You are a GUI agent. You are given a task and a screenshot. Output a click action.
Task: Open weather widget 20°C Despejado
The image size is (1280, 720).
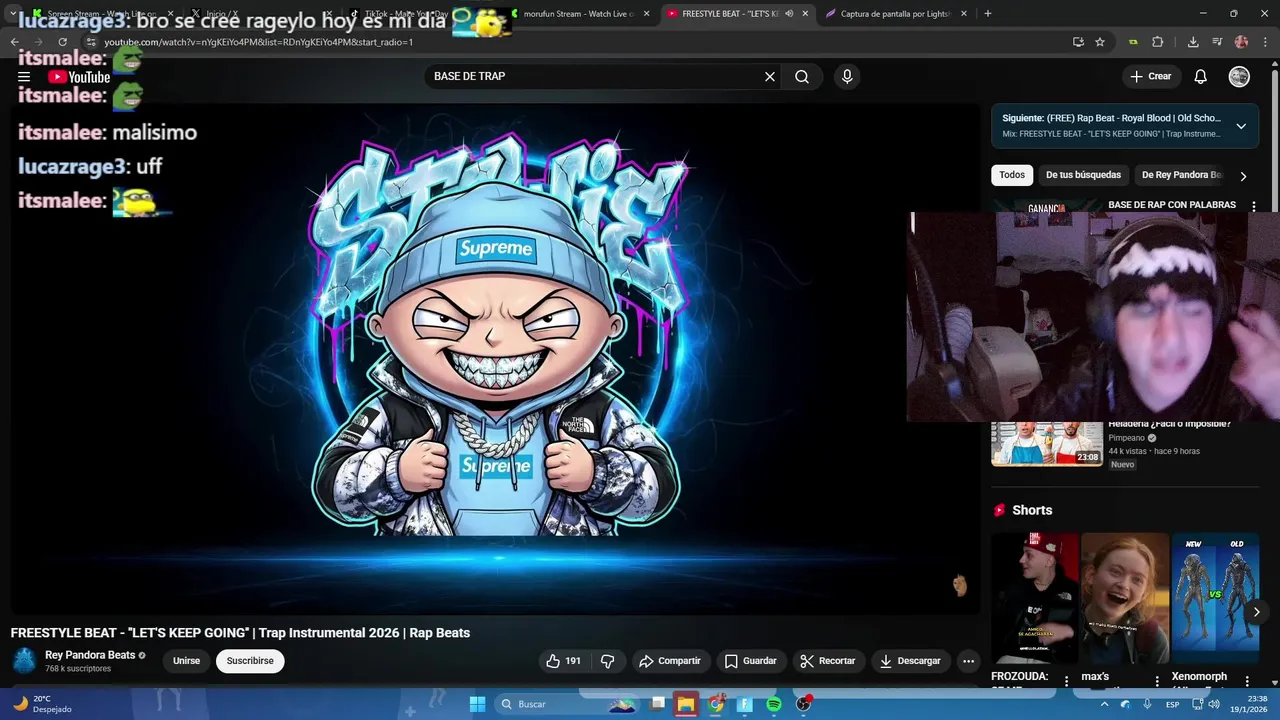click(x=40, y=704)
